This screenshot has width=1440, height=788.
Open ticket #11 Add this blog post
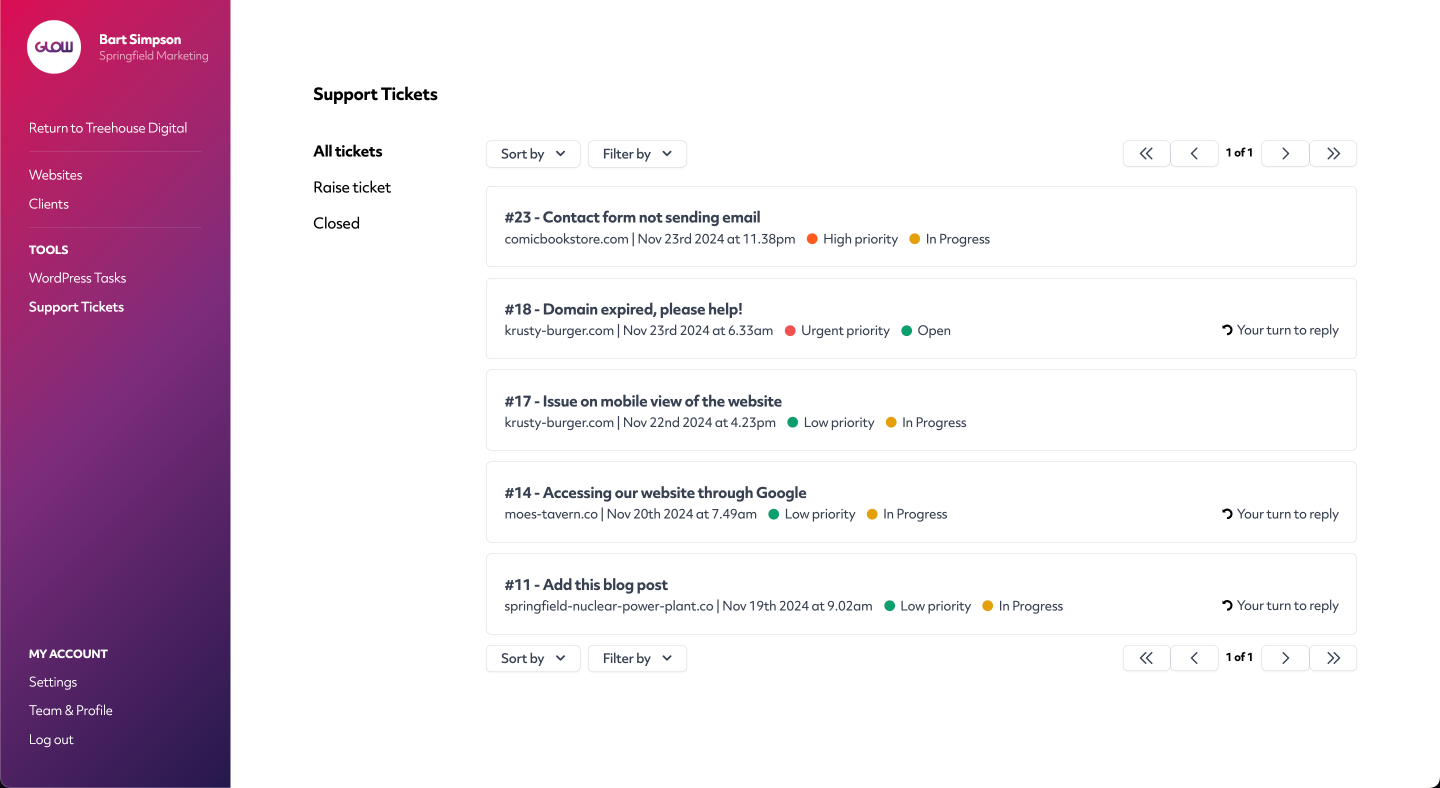tap(921, 594)
